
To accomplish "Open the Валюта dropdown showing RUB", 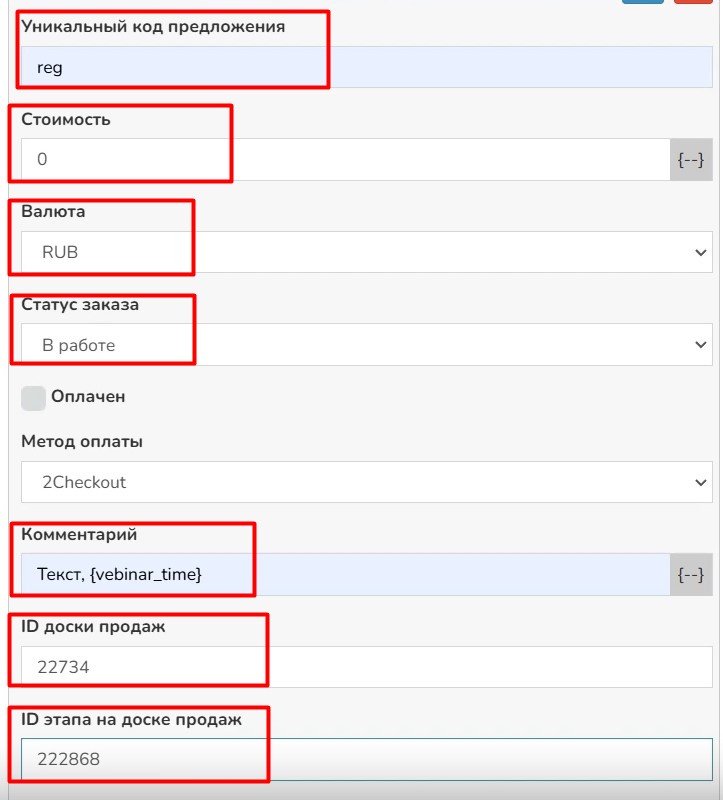I will (366, 252).
